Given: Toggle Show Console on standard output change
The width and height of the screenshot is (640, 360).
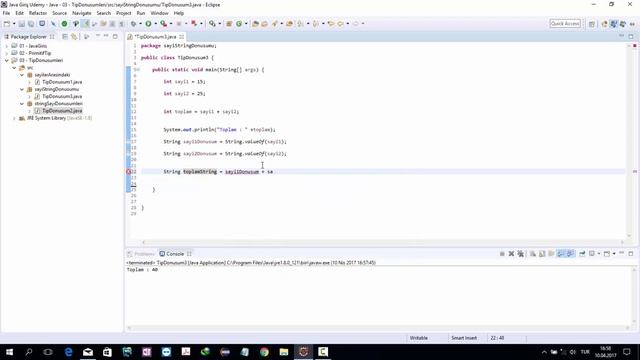Looking at the screenshot, I should tap(561, 254).
